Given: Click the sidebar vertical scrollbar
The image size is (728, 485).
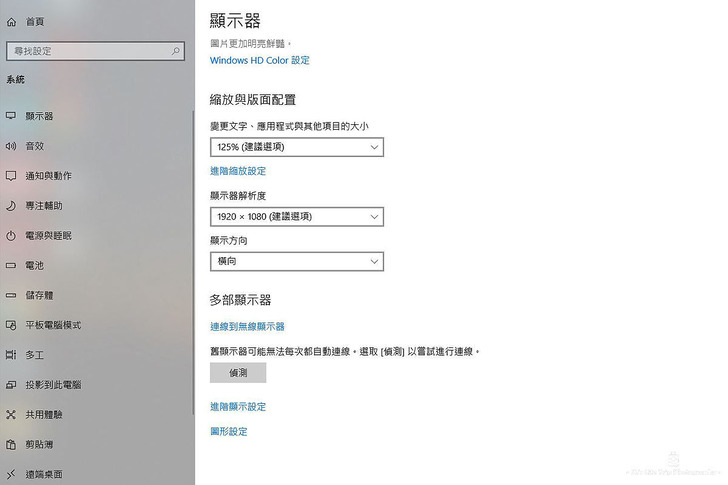Looking at the screenshot, I should click(x=193, y=262).
